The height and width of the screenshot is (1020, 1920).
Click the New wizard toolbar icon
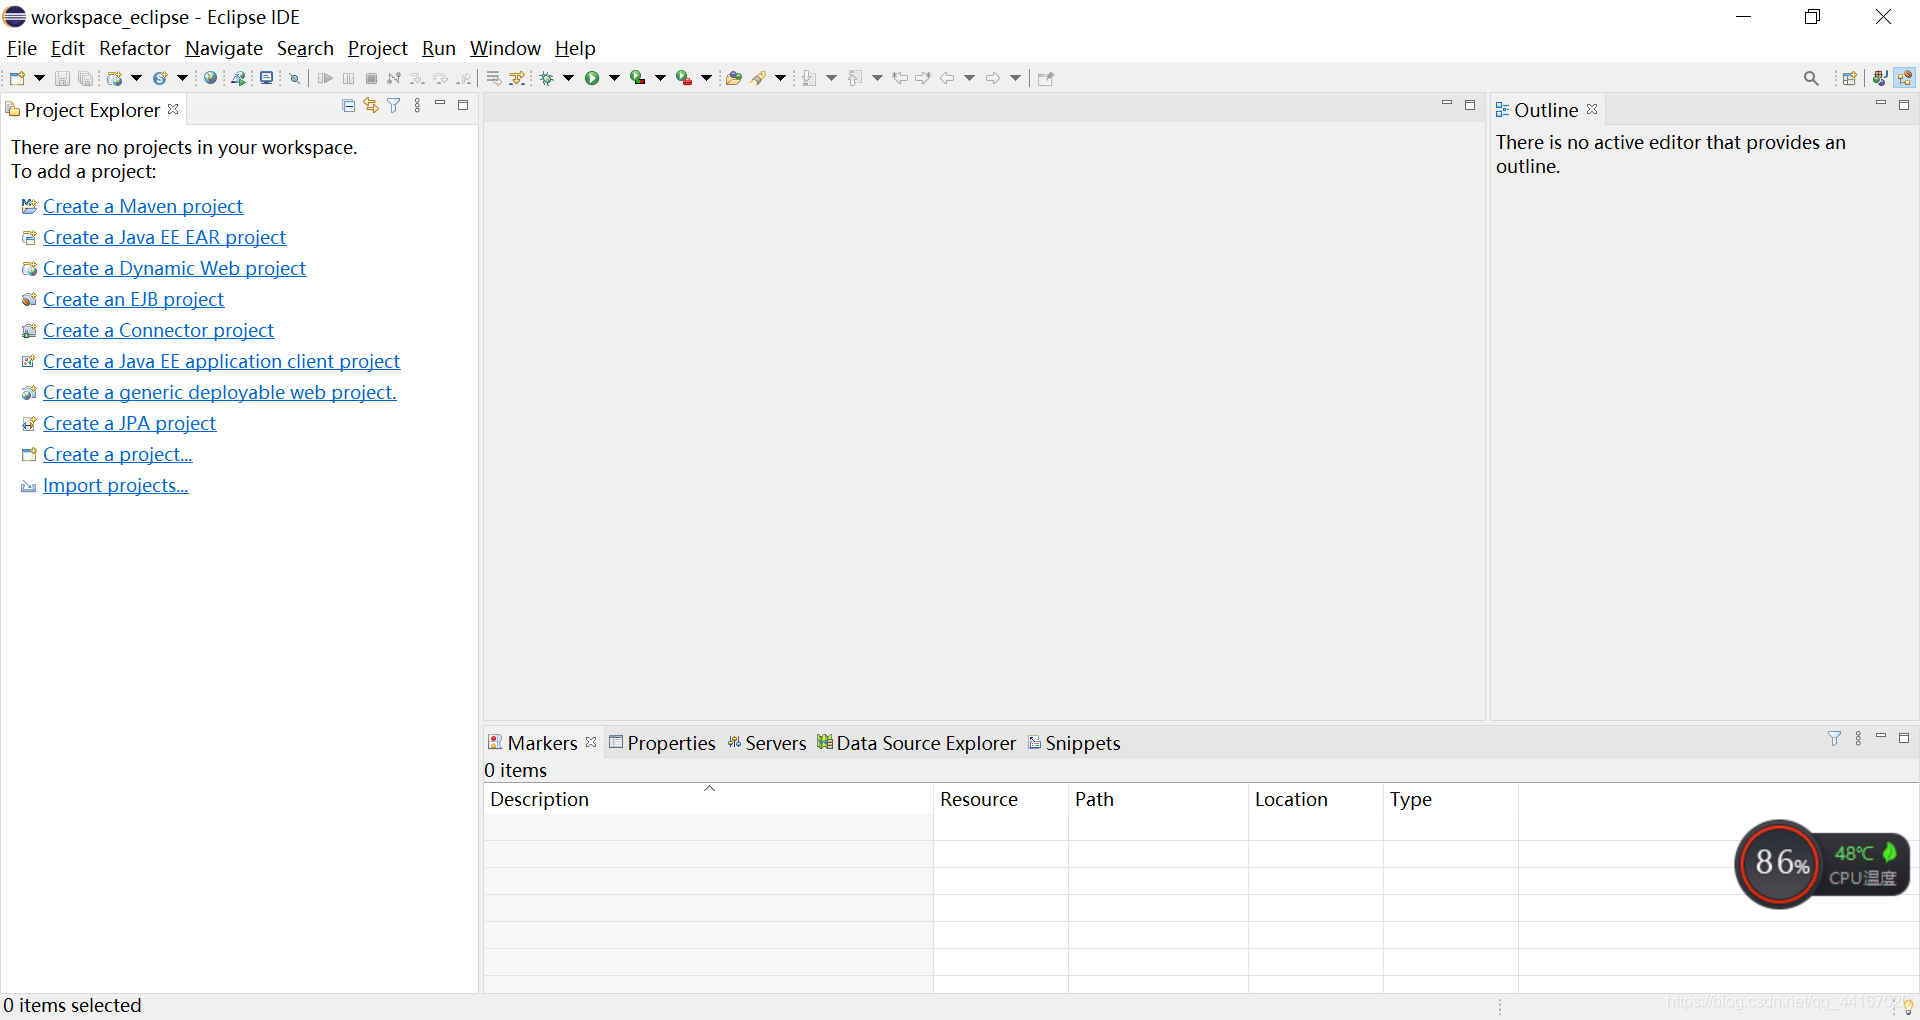(x=17, y=78)
